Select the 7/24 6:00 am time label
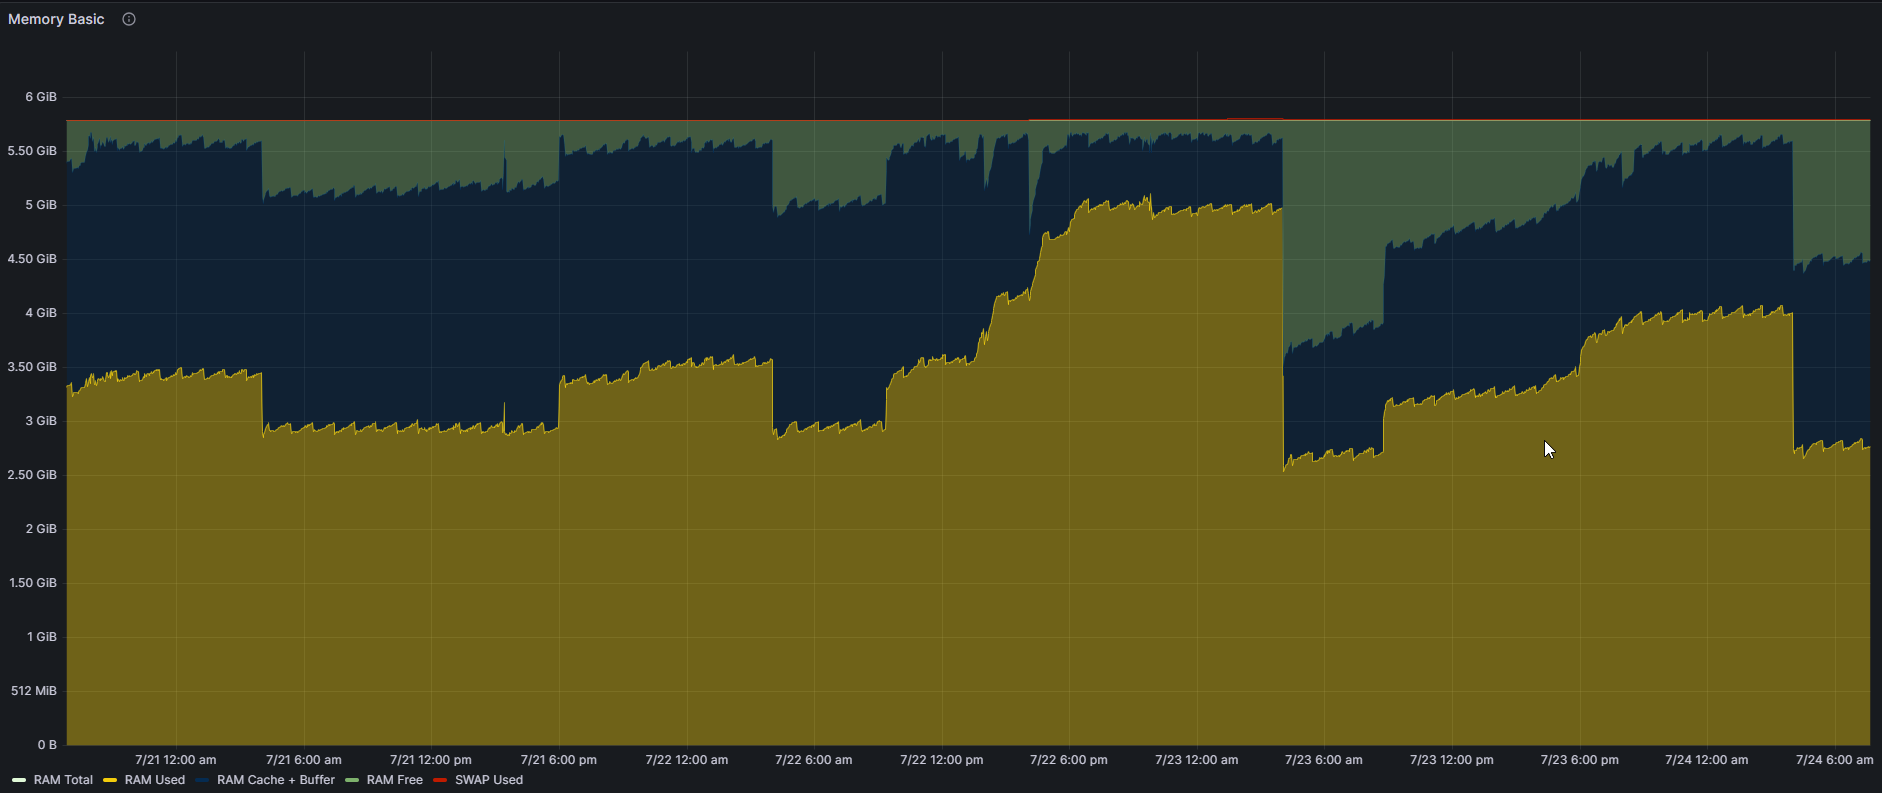This screenshot has height=793, width=1882. pos(1834,760)
